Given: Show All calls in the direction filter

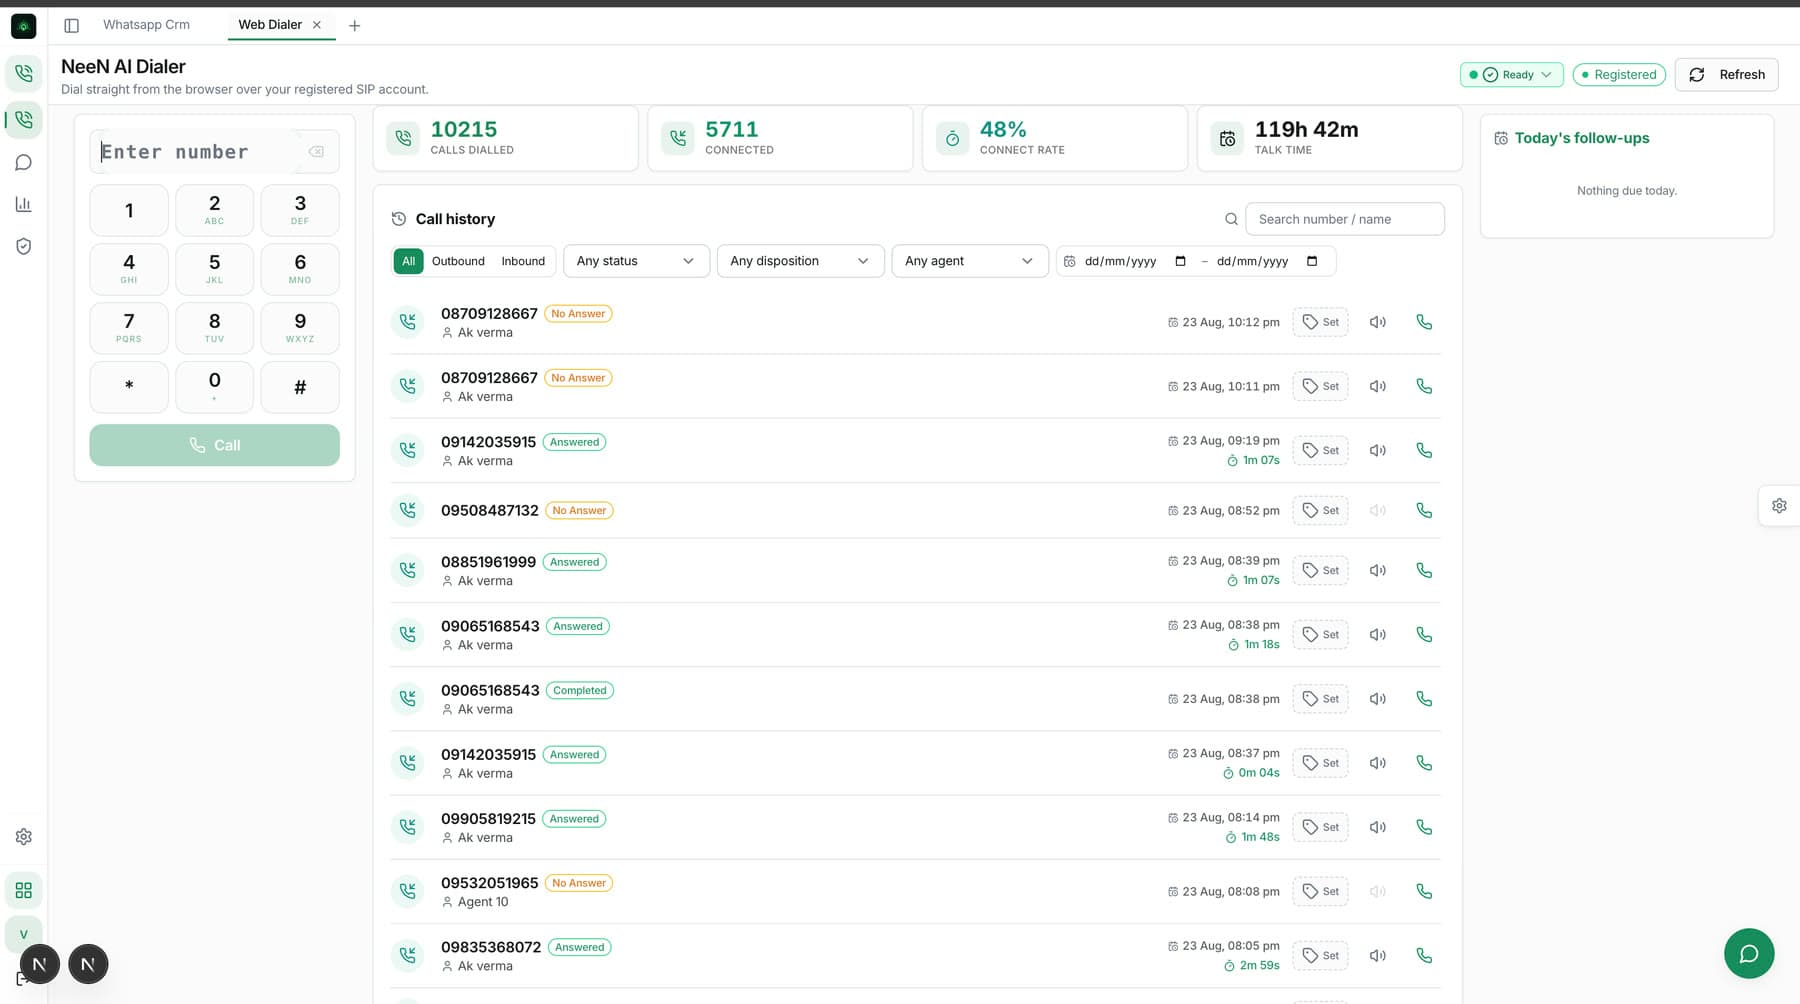Looking at the screenshot, I should tap(408, 261).
